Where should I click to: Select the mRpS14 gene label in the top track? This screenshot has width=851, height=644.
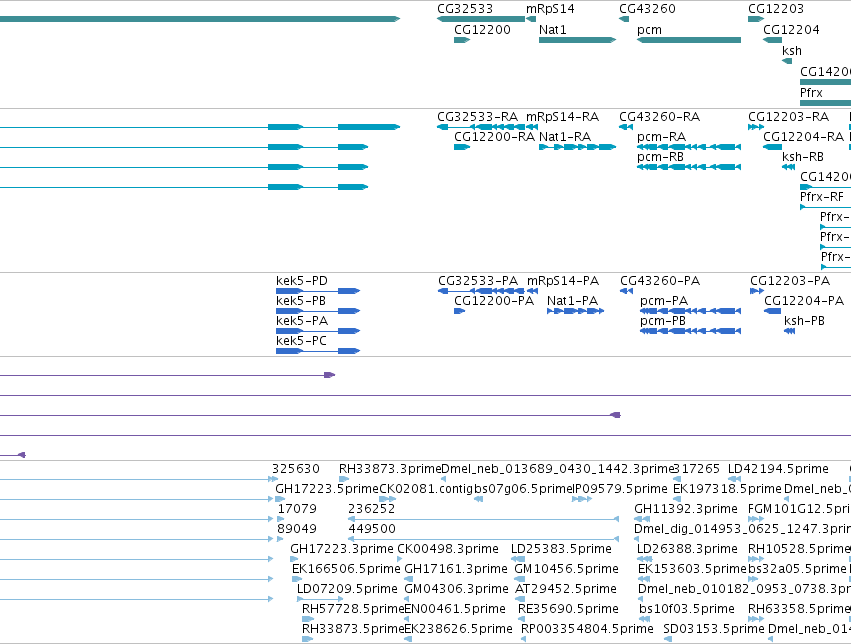pyautogui.click(x=550, y=9)
